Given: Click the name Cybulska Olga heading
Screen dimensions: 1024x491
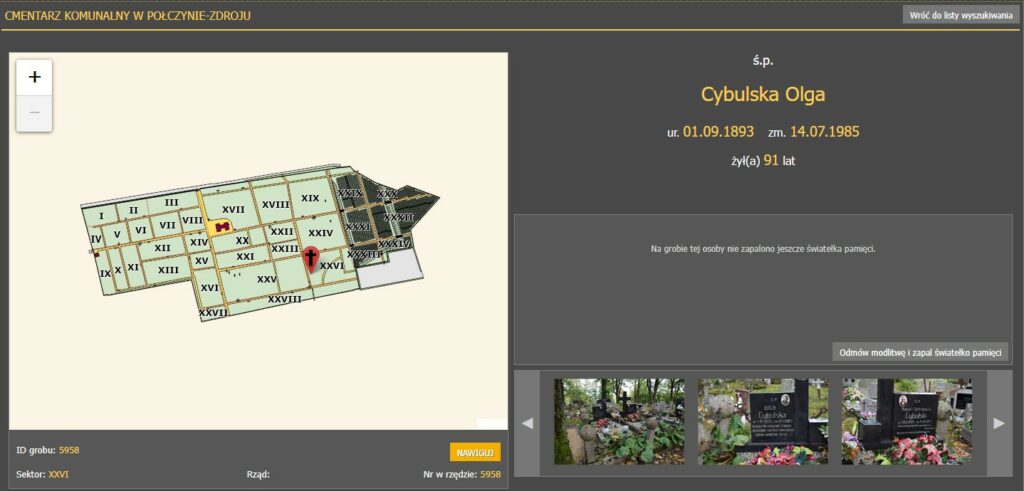Looking at the screenshot, I should pyautogui.click(x=763, y=95).
